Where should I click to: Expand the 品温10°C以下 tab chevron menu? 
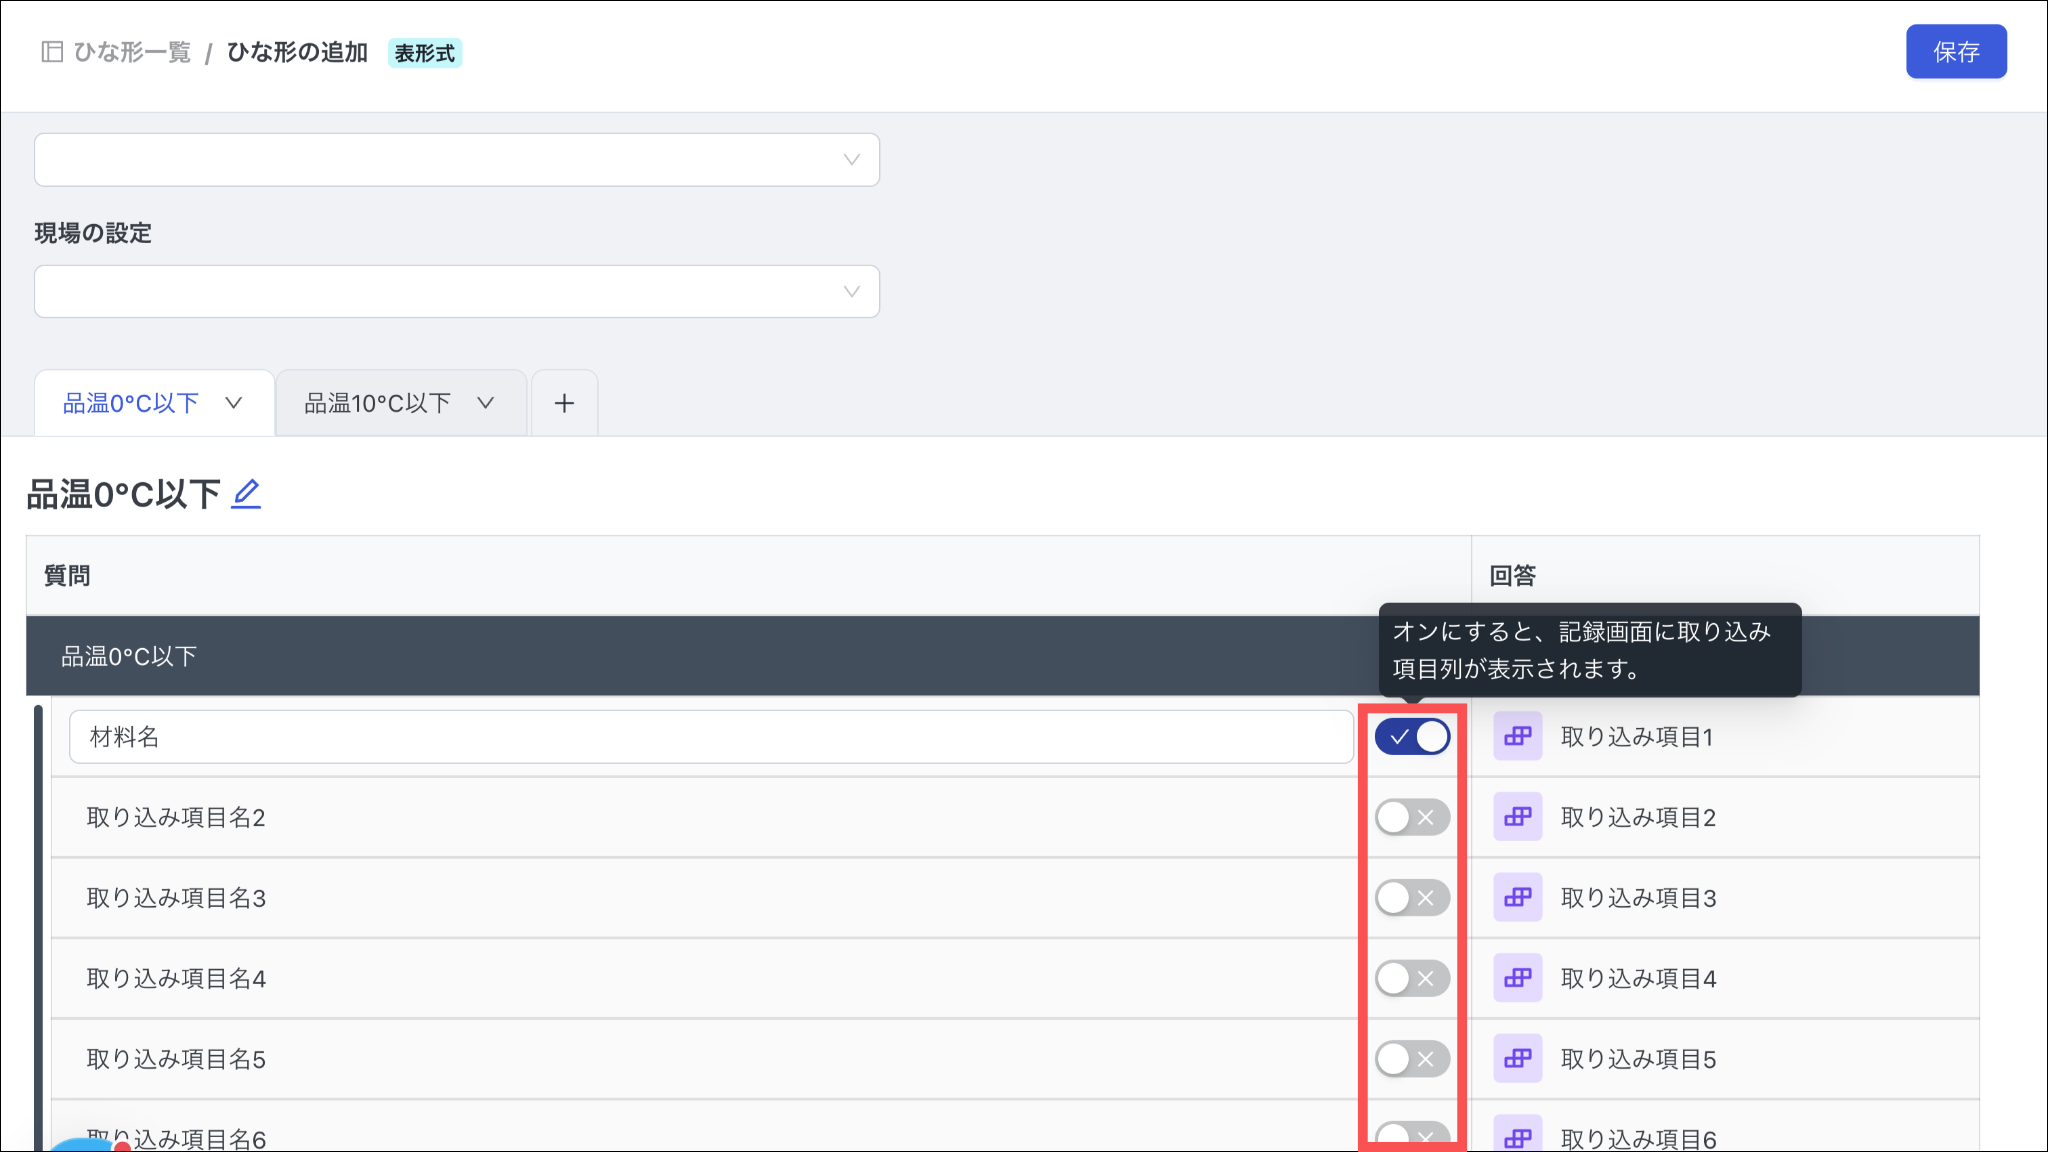(486, 403)
